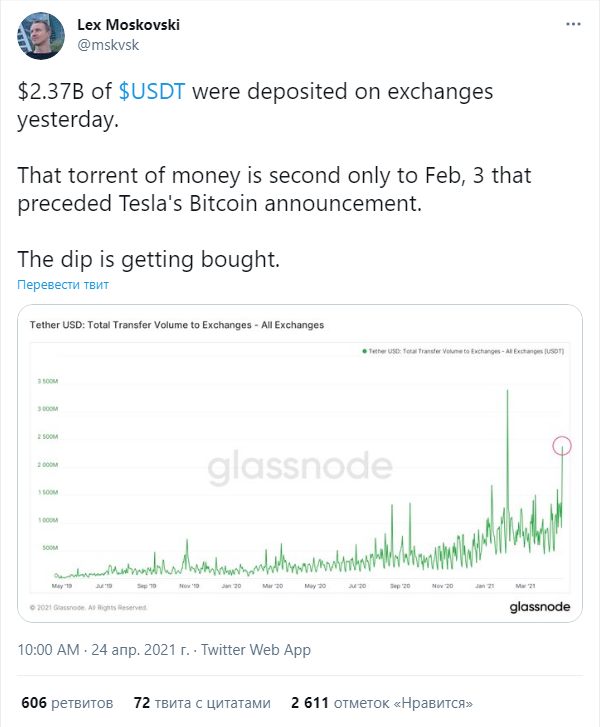The image size is (602, 727).
Task: Click the red circle marker on the chart
Action: point(562,446)
